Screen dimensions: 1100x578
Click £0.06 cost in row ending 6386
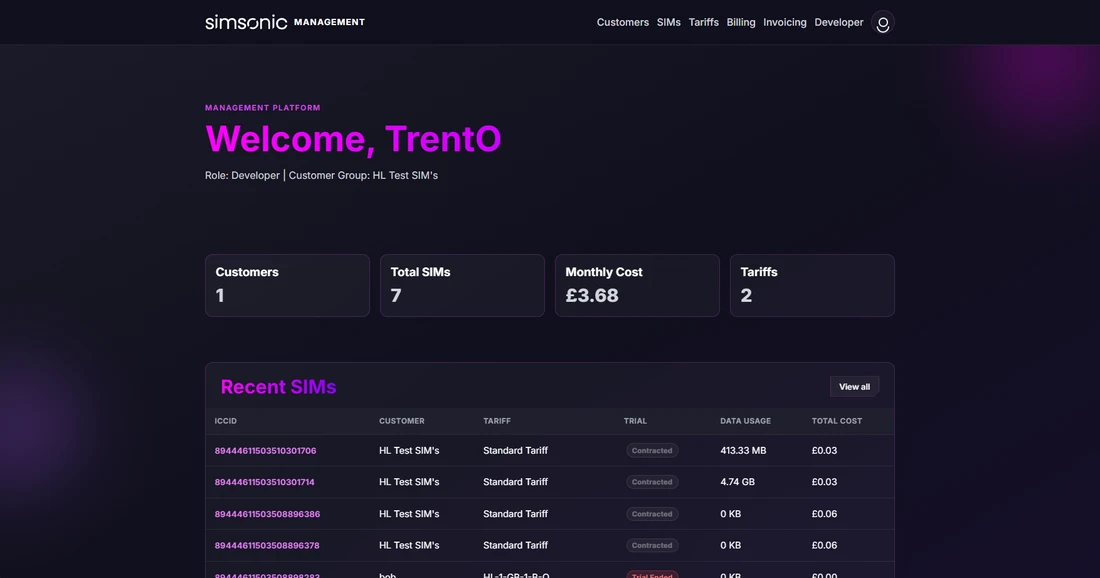(824, 513)
